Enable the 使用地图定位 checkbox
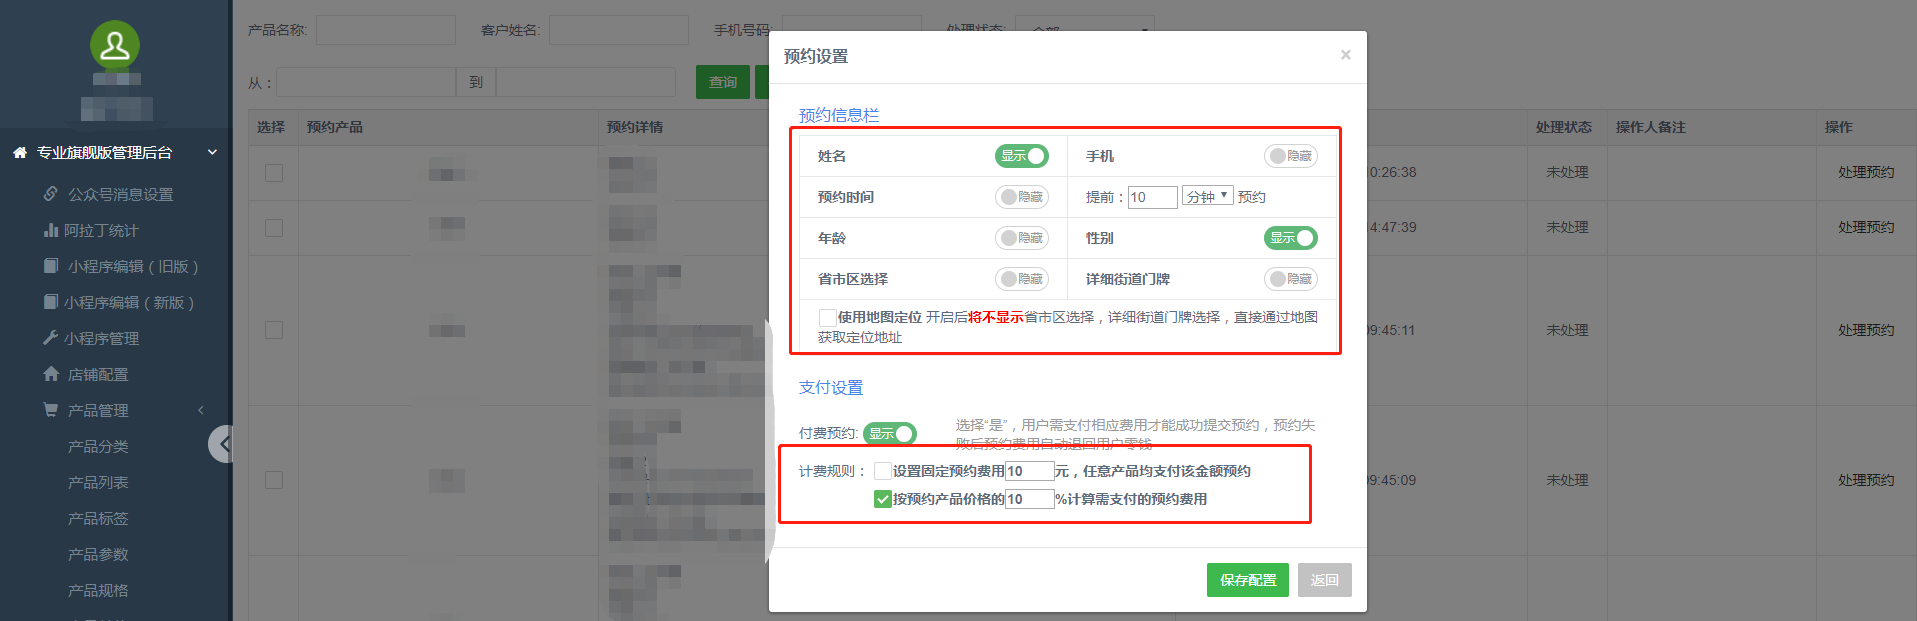1917x621 pixels. (827, 317)
